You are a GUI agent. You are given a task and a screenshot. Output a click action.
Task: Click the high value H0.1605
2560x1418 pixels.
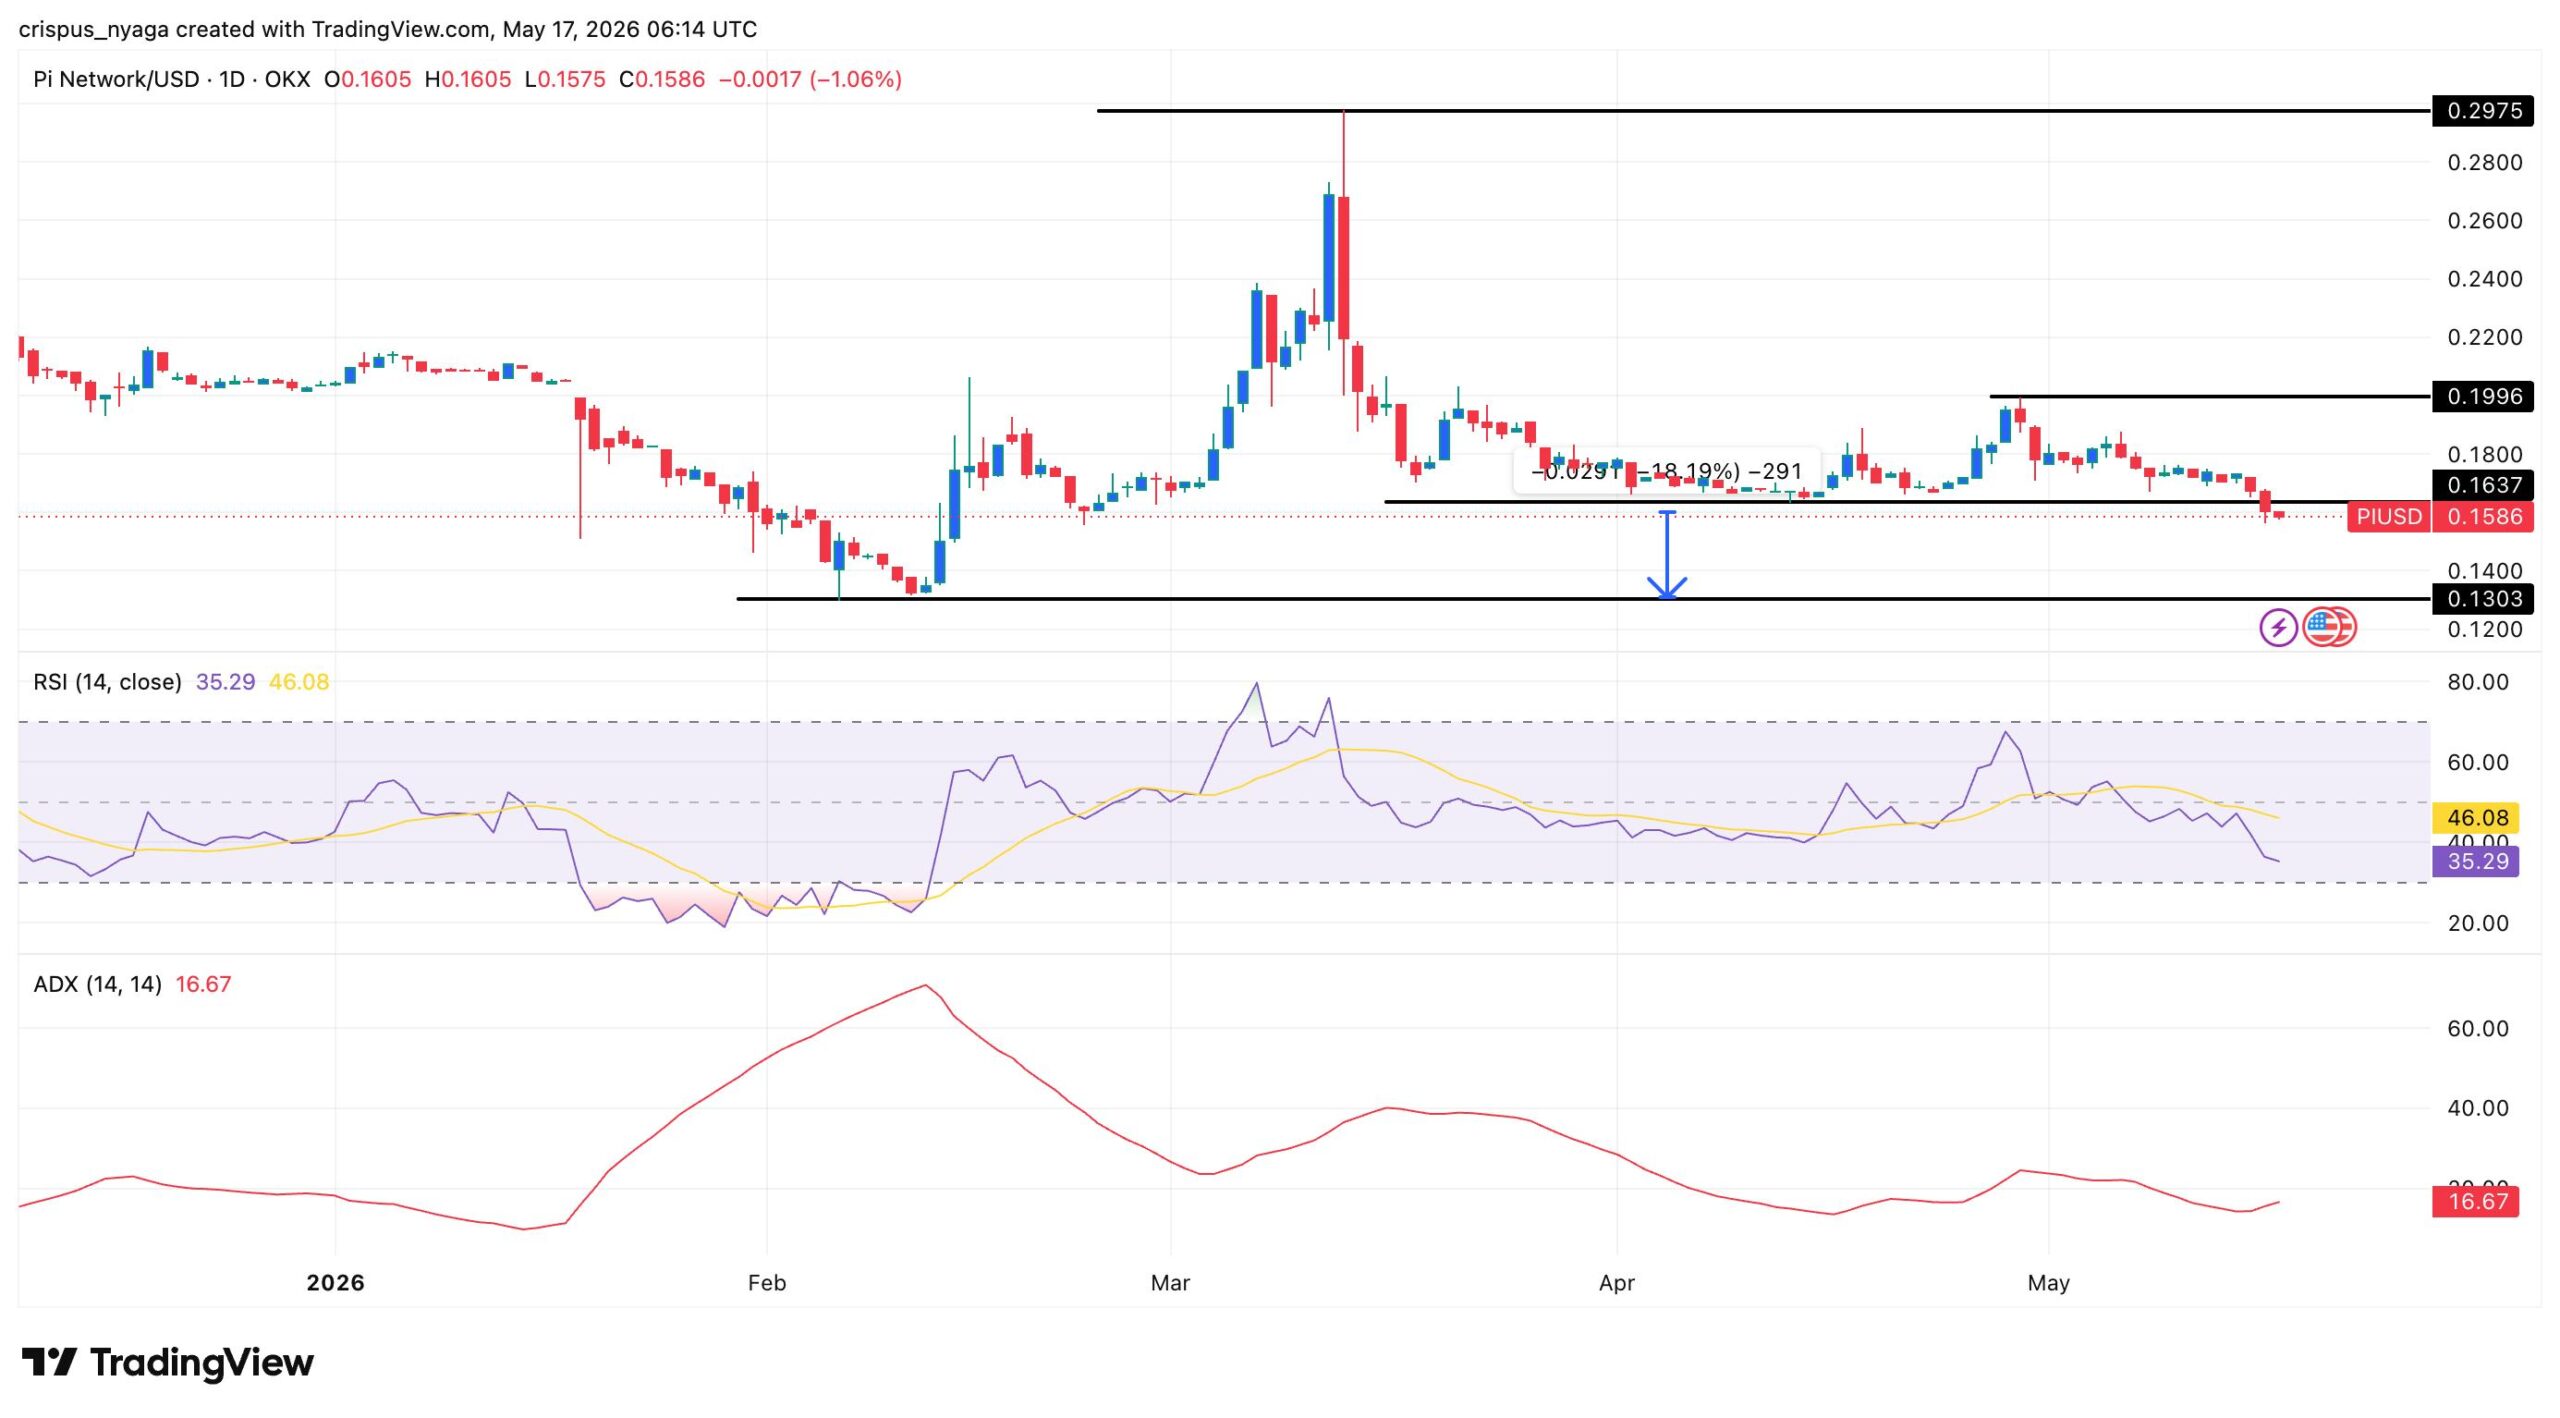[x=468, y=79]
